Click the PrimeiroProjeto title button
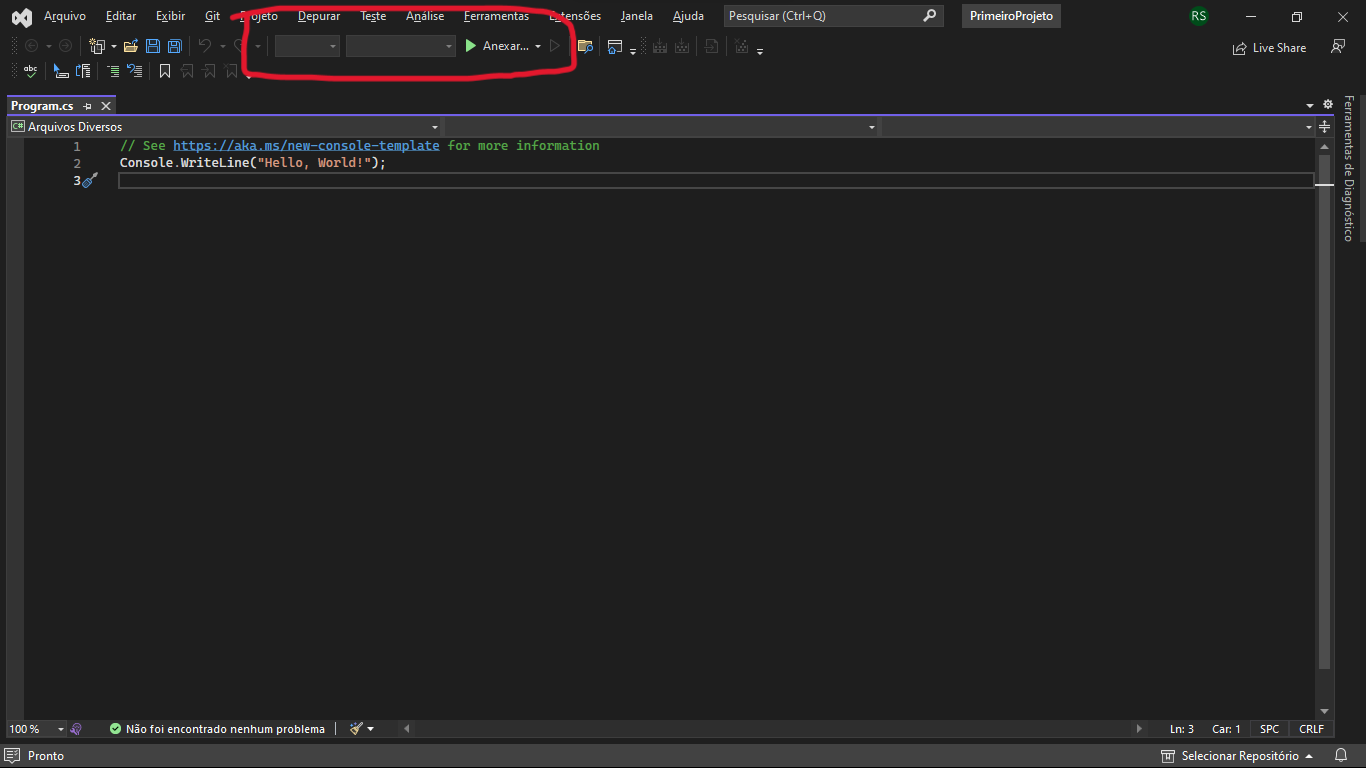The height and width of the screenshot is (768, 1366). click(1011, 16)
